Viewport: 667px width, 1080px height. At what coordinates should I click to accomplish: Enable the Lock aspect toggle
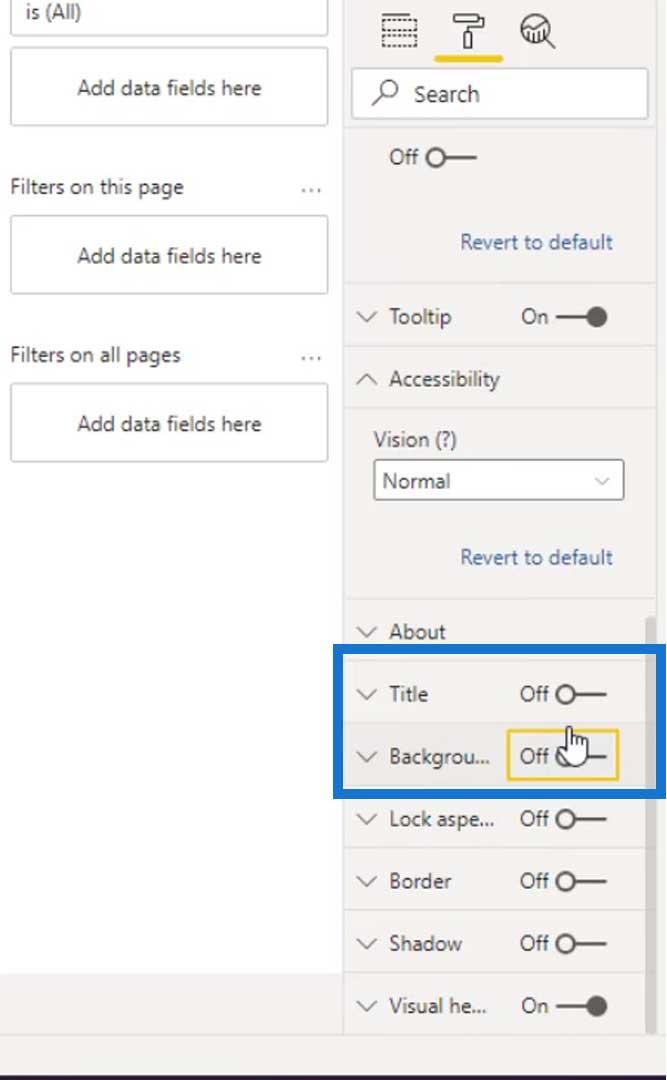coord(581,818)
